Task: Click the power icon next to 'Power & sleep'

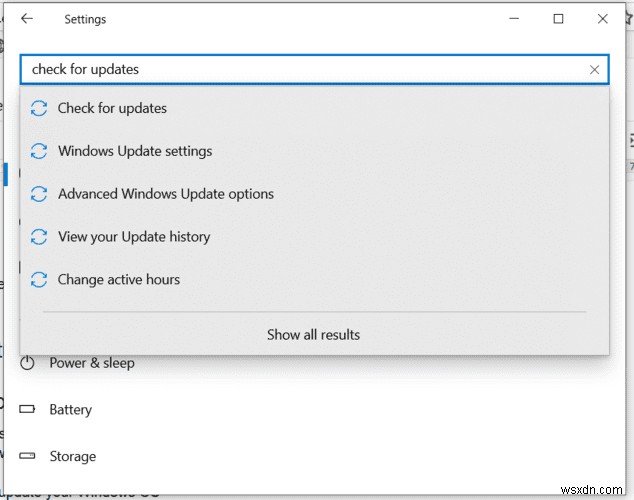Action: [x=27, y=363]
